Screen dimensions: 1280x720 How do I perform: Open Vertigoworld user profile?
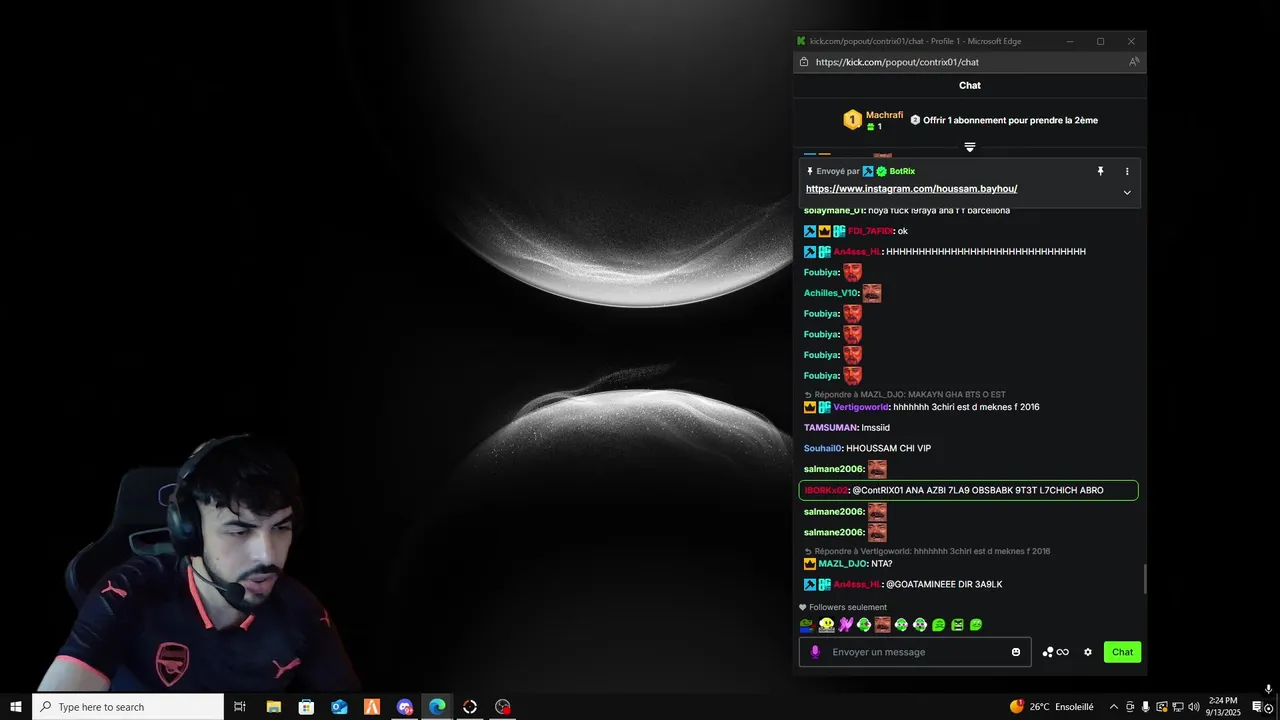[x=861, y=407]
